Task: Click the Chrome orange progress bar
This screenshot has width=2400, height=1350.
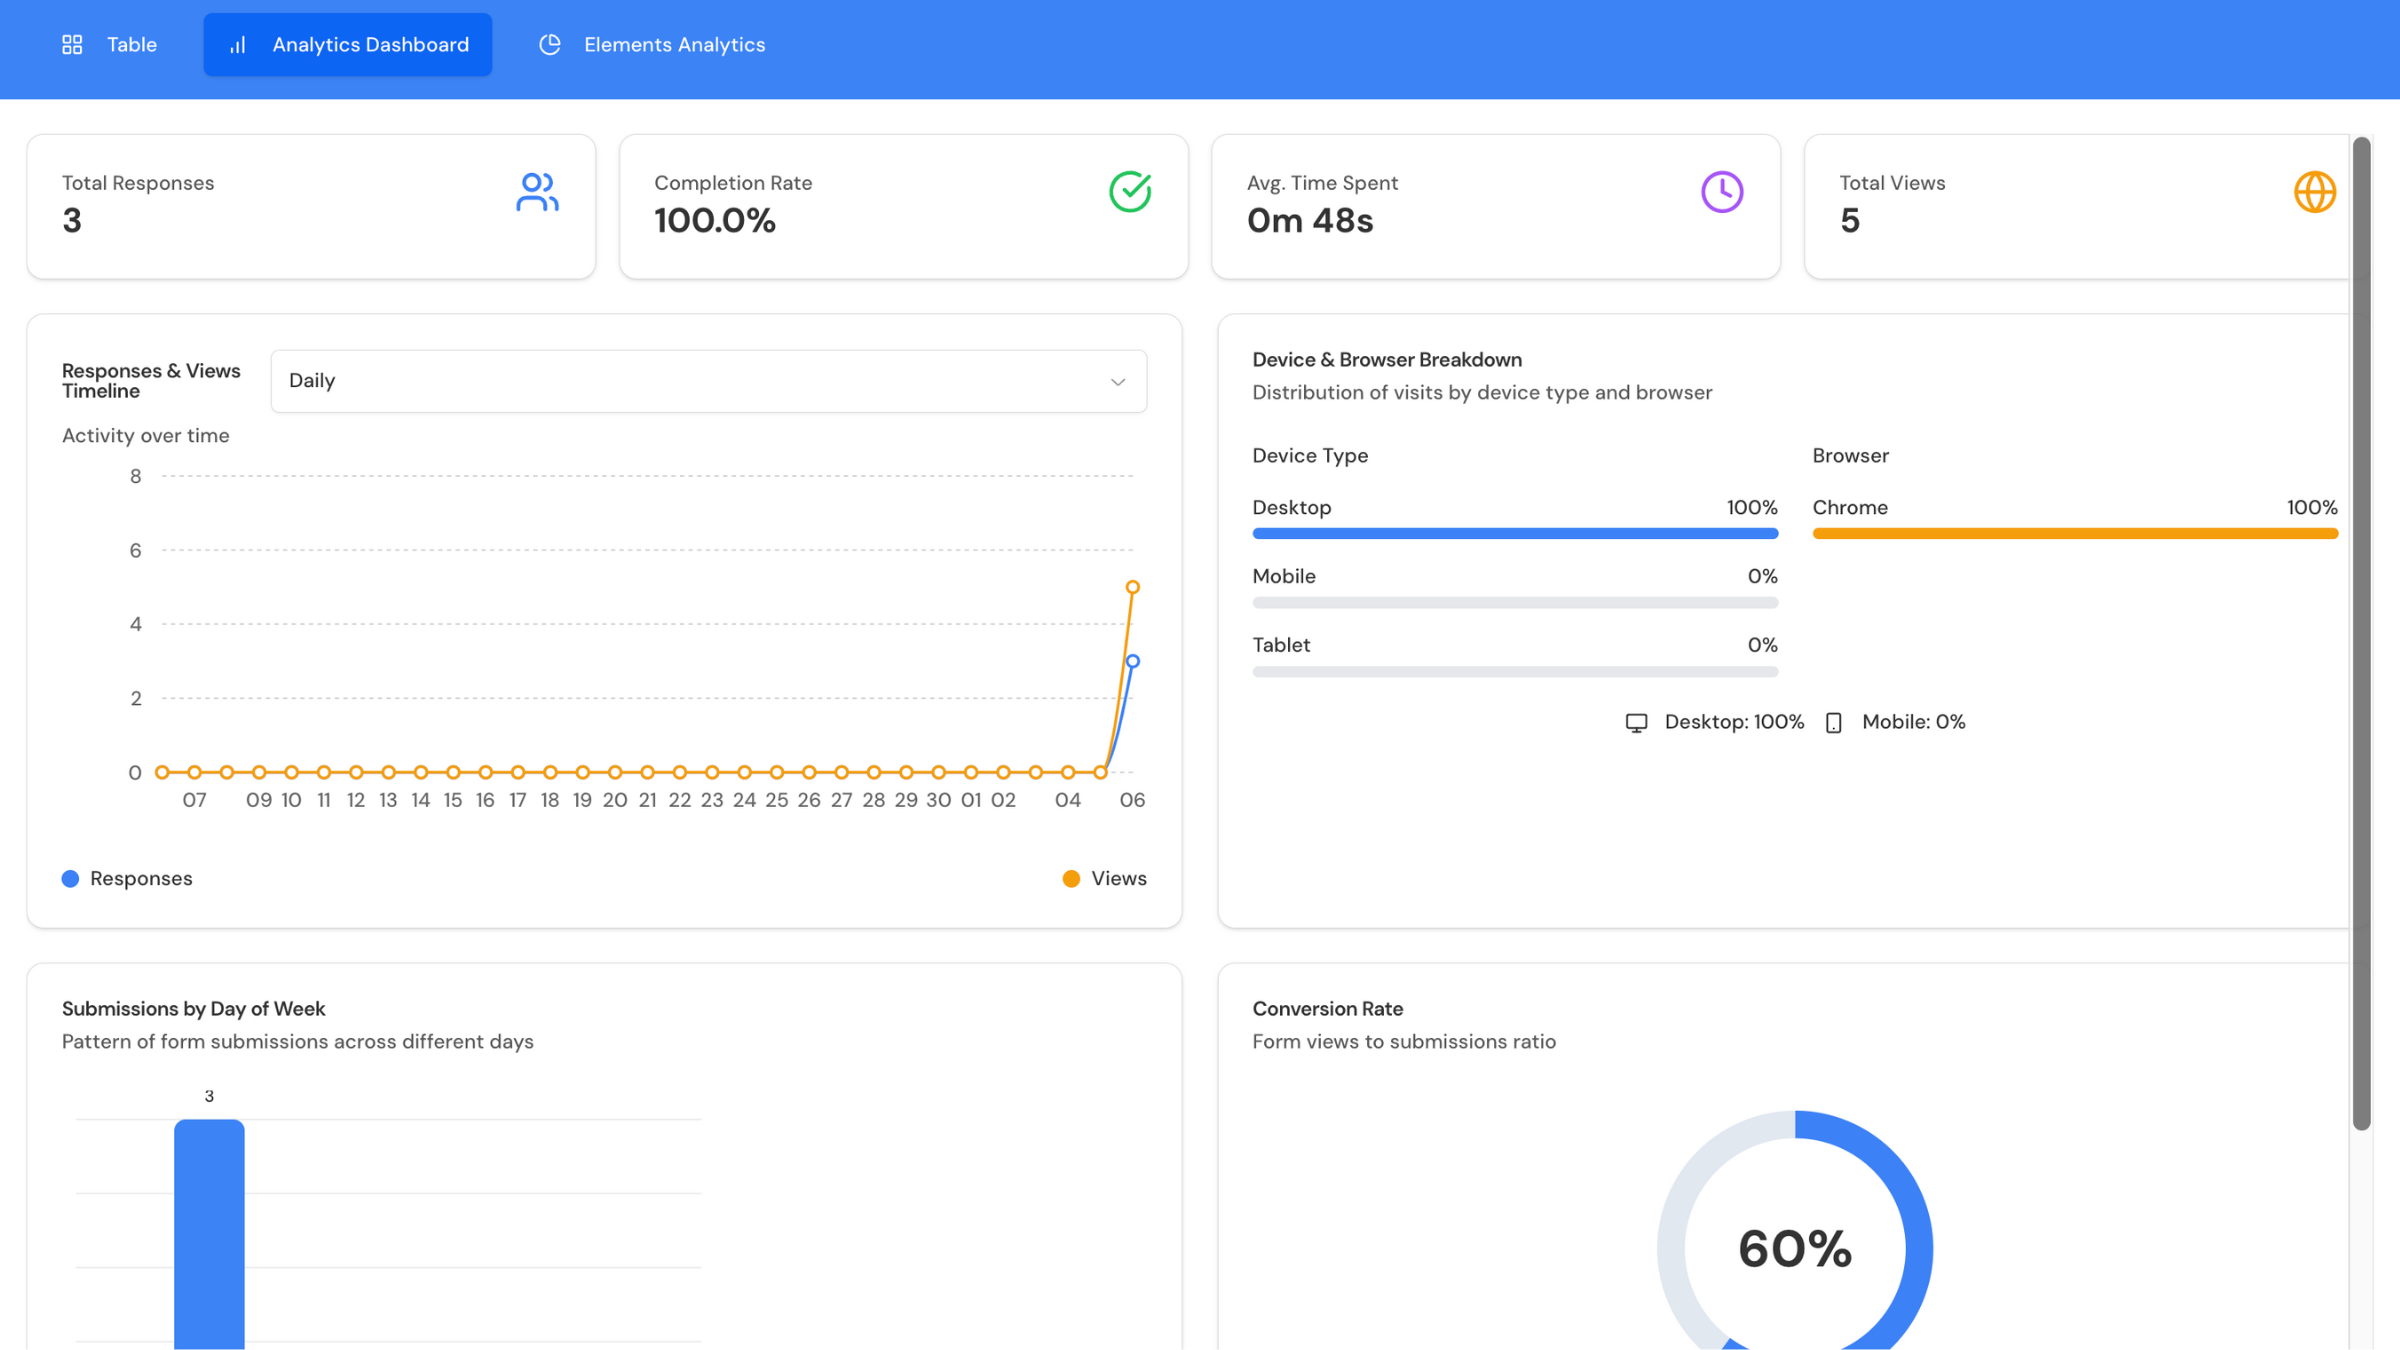Action: (2074, 534)
